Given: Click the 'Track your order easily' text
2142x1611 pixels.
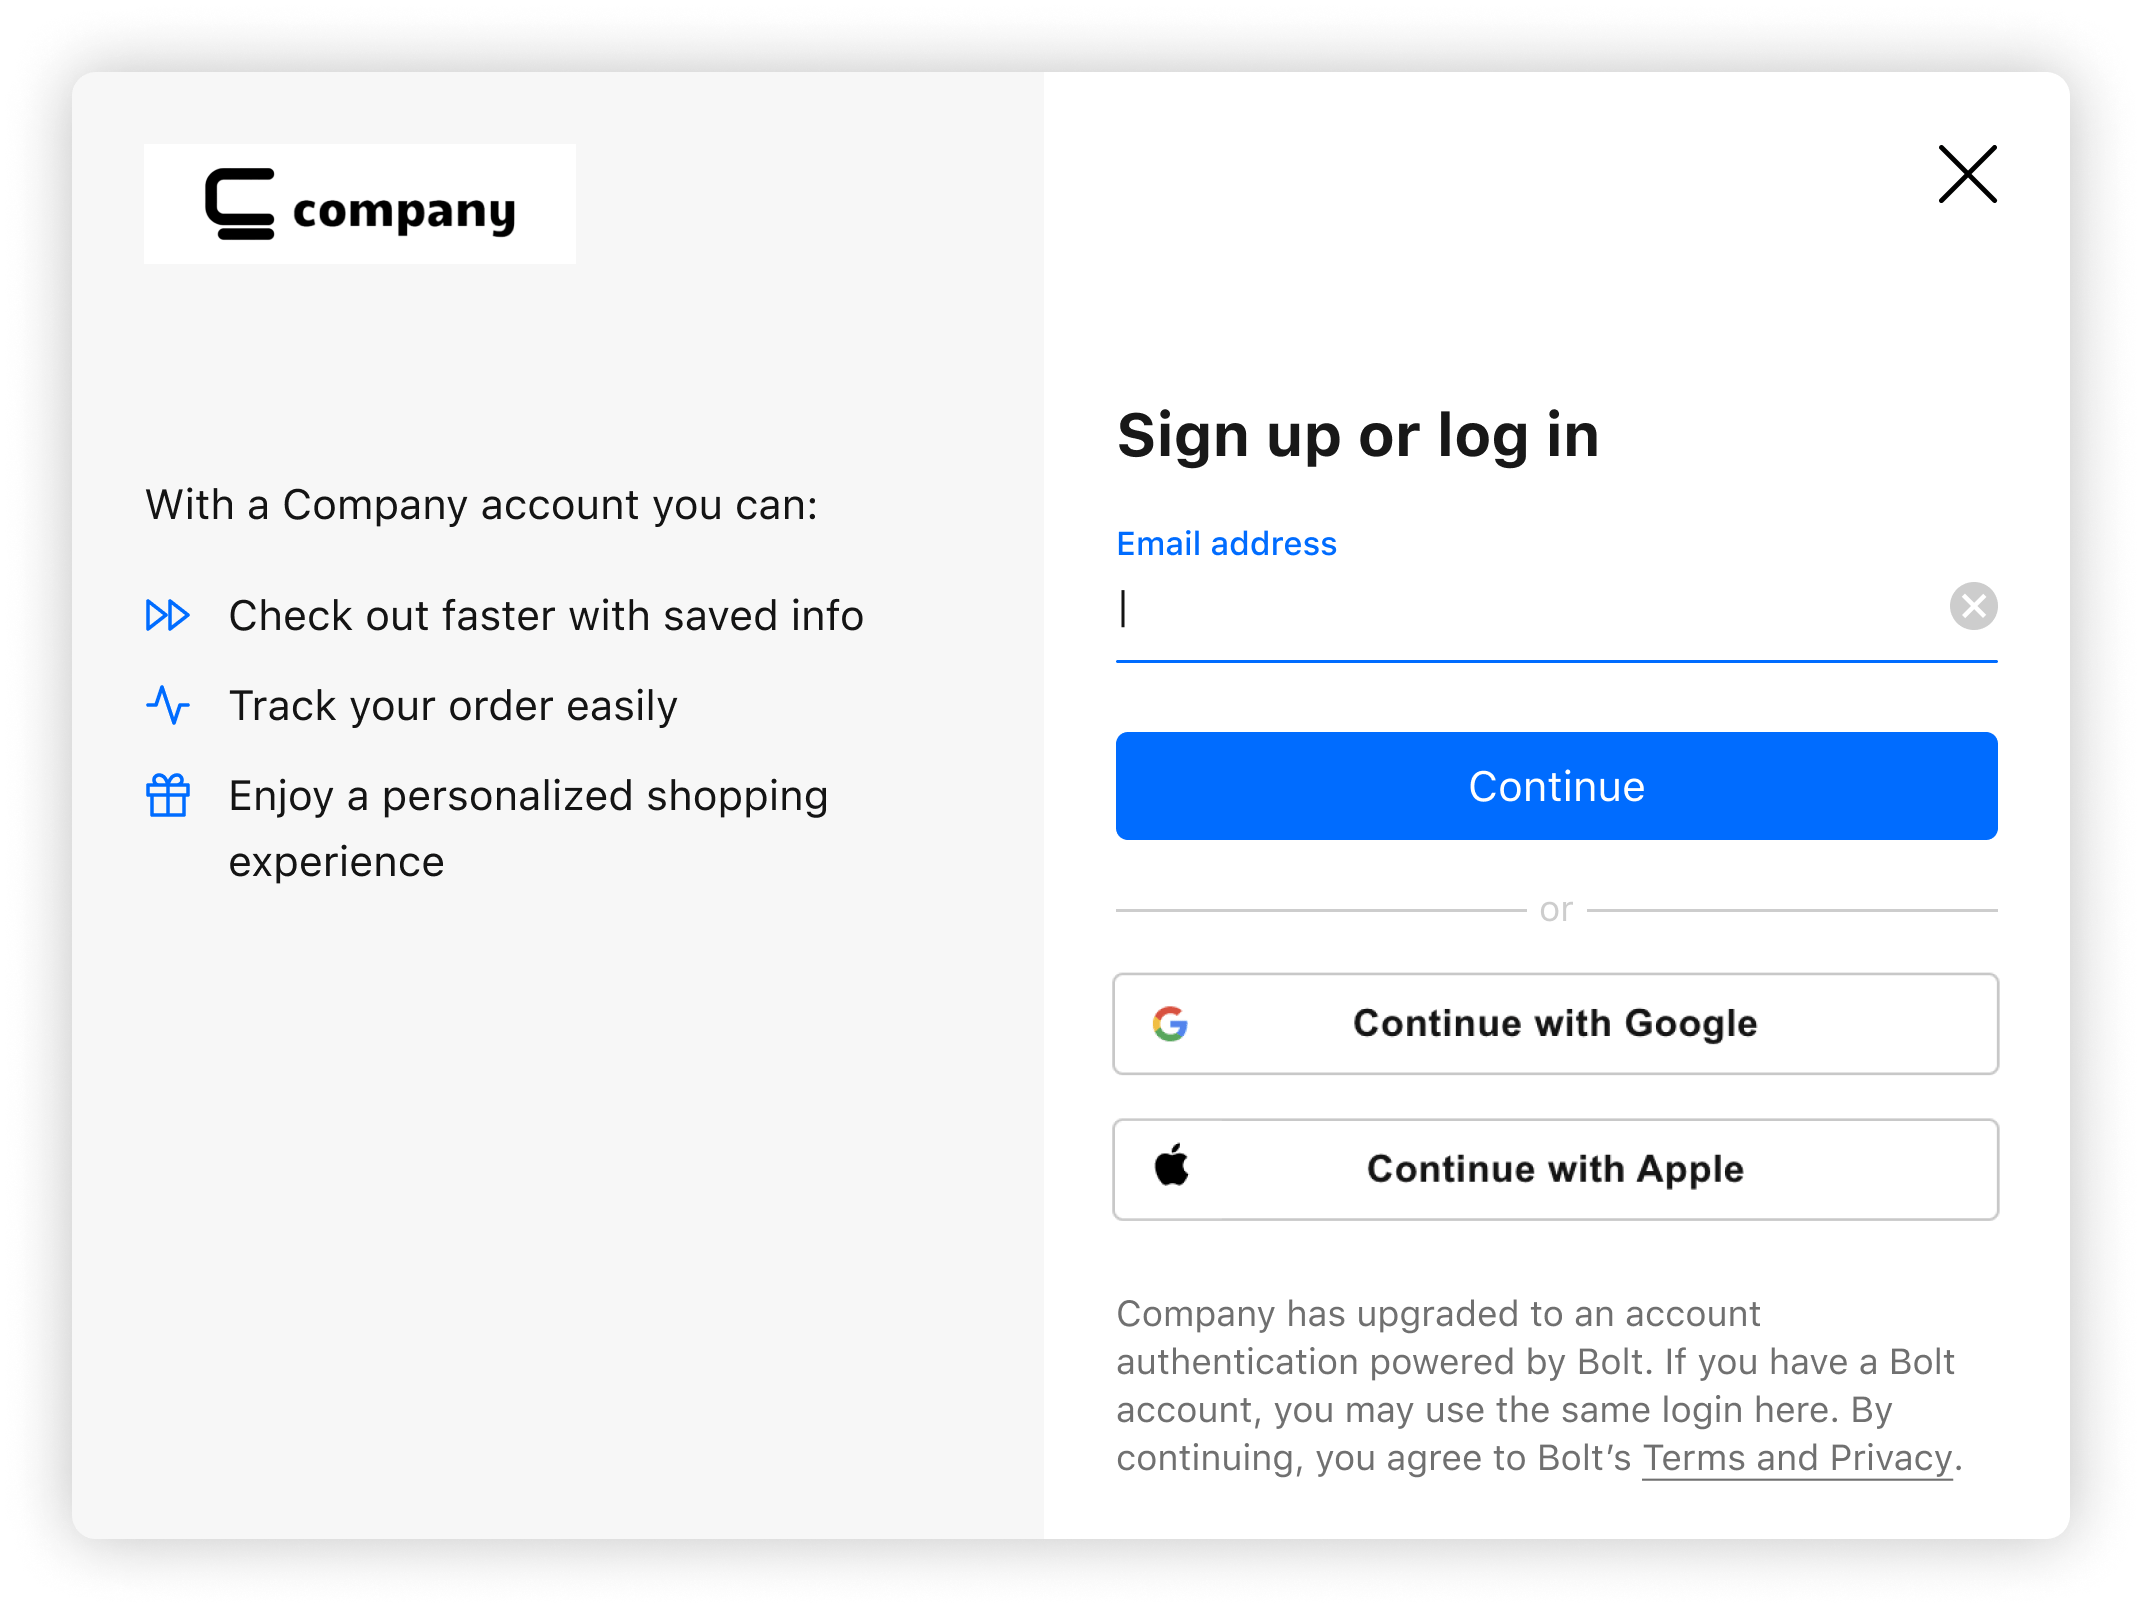Looking at the screenshot, I should click(453, 705).
